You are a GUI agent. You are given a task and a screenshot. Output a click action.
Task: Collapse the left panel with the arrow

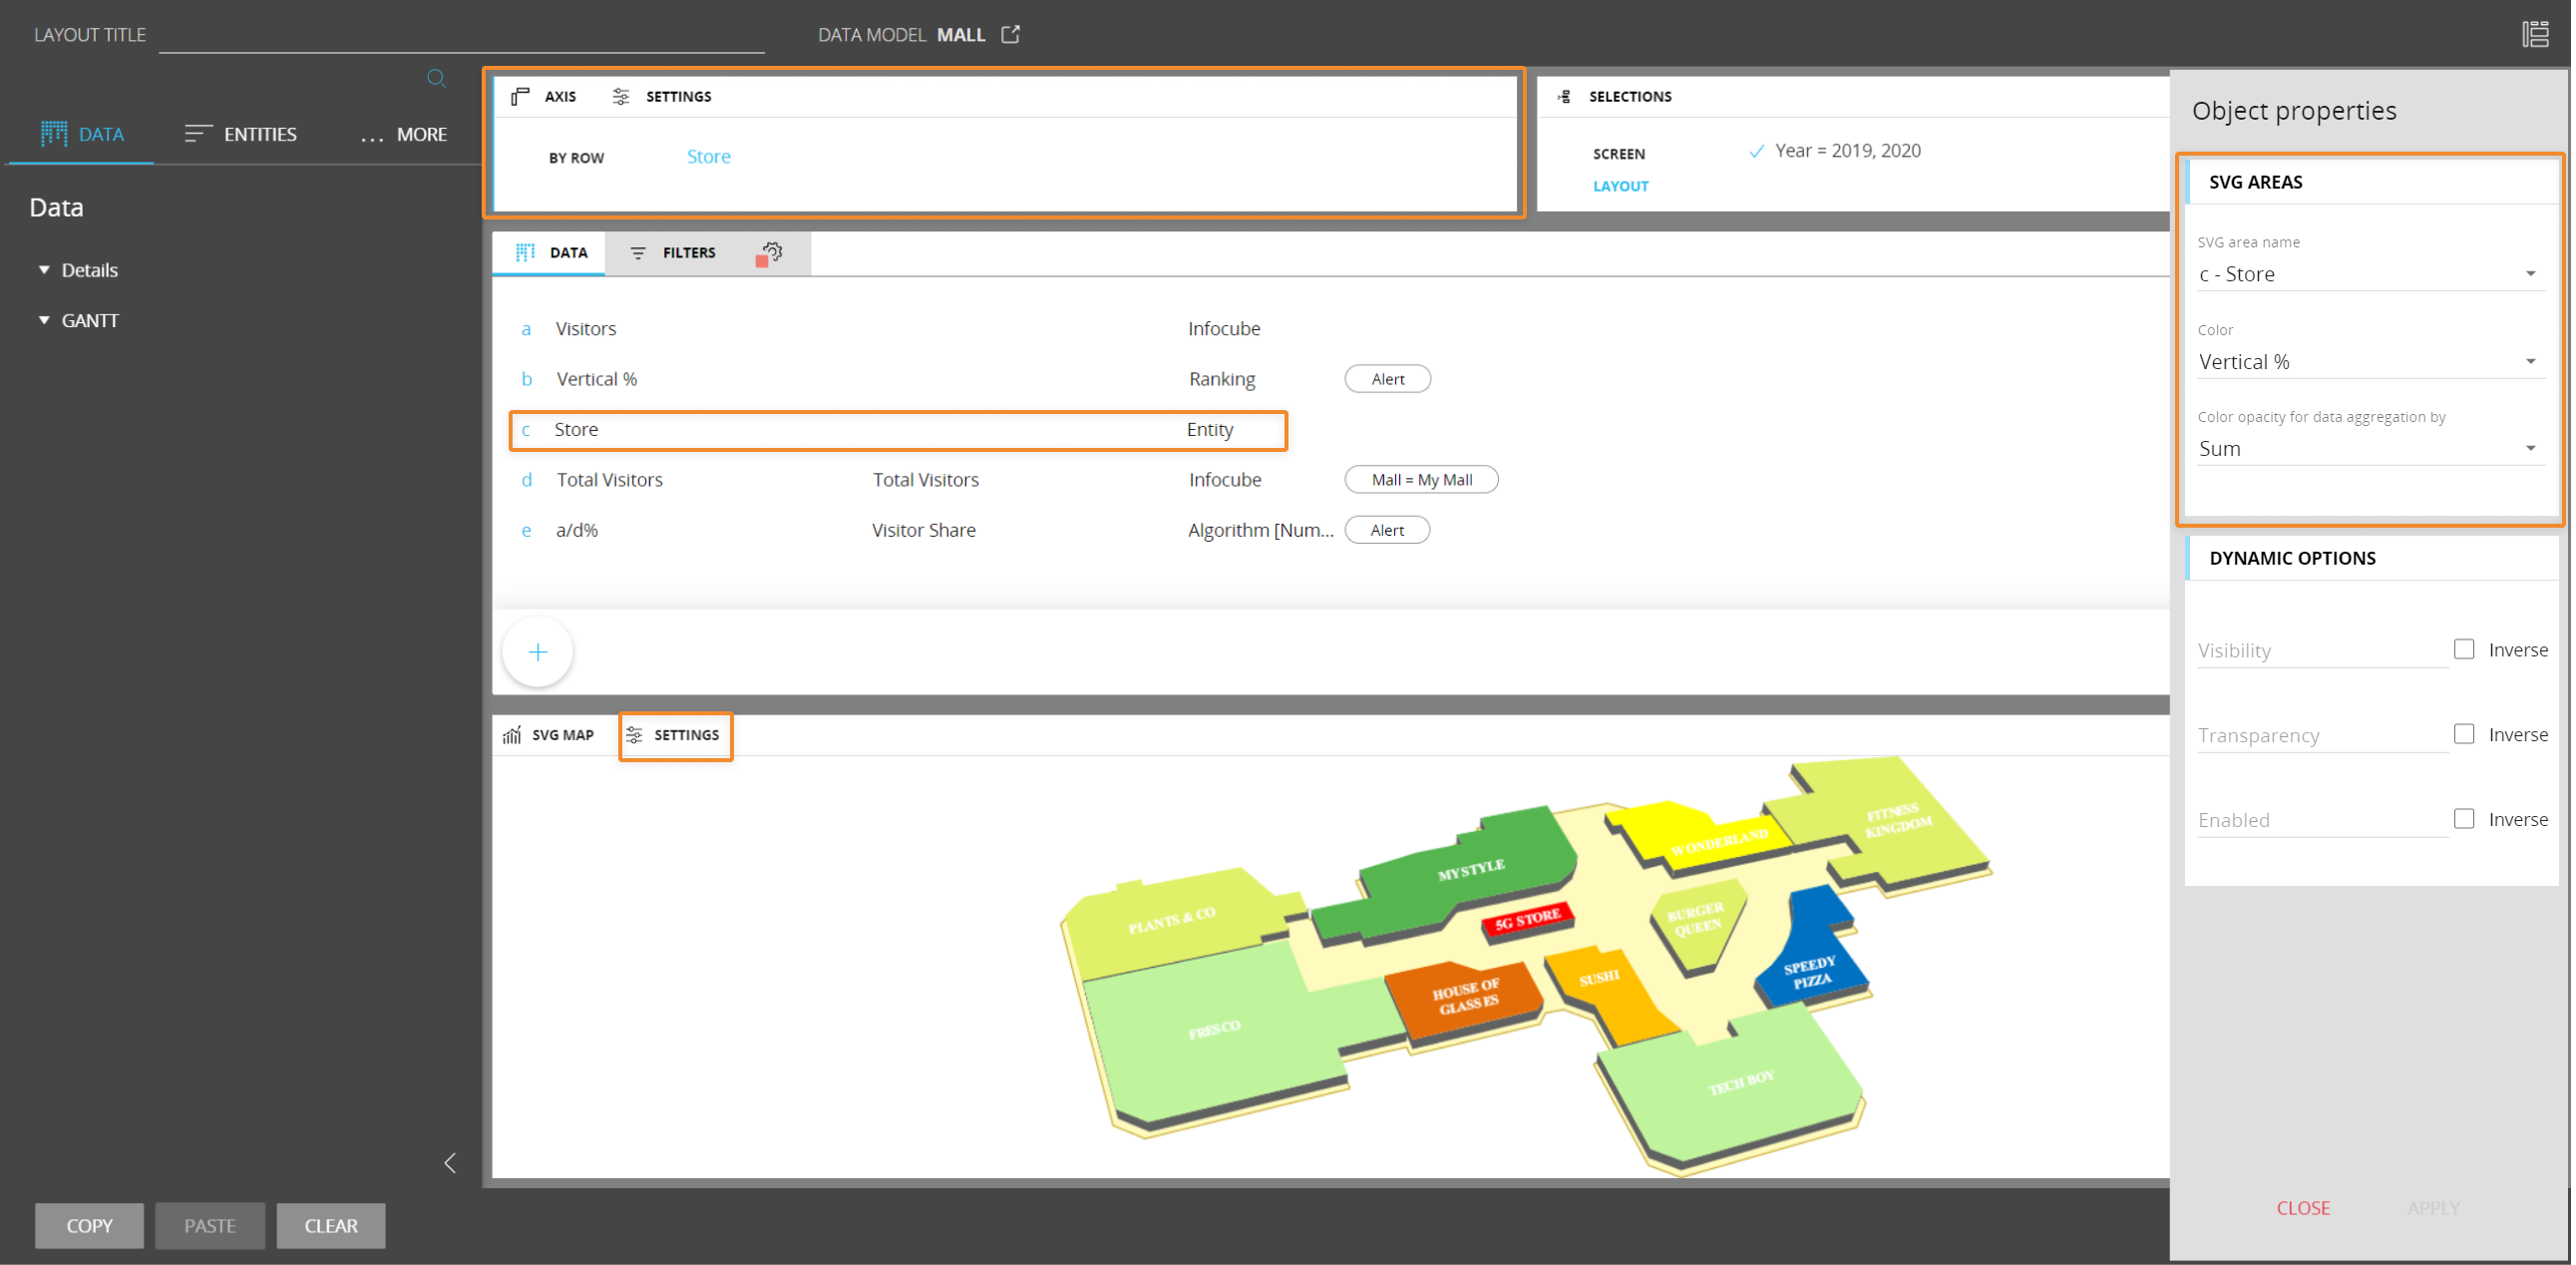coord(450,1162)
